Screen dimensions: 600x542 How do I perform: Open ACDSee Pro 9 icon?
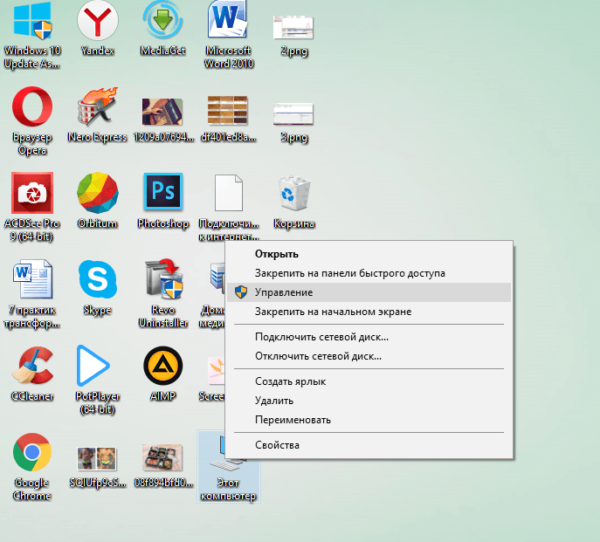[x=32, y=193]
